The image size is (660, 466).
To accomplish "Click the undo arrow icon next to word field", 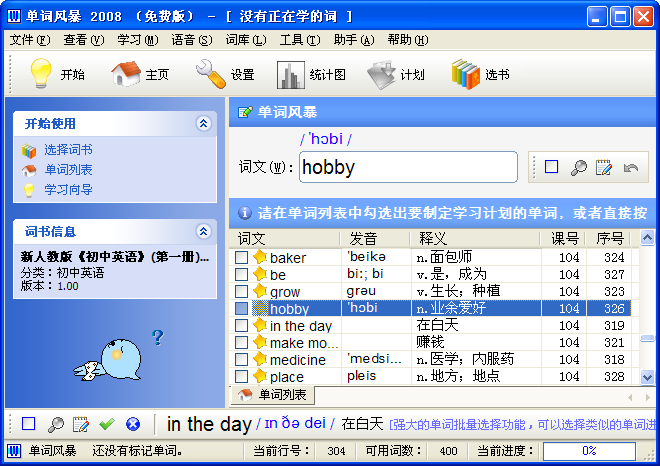I will click(630, 168).
